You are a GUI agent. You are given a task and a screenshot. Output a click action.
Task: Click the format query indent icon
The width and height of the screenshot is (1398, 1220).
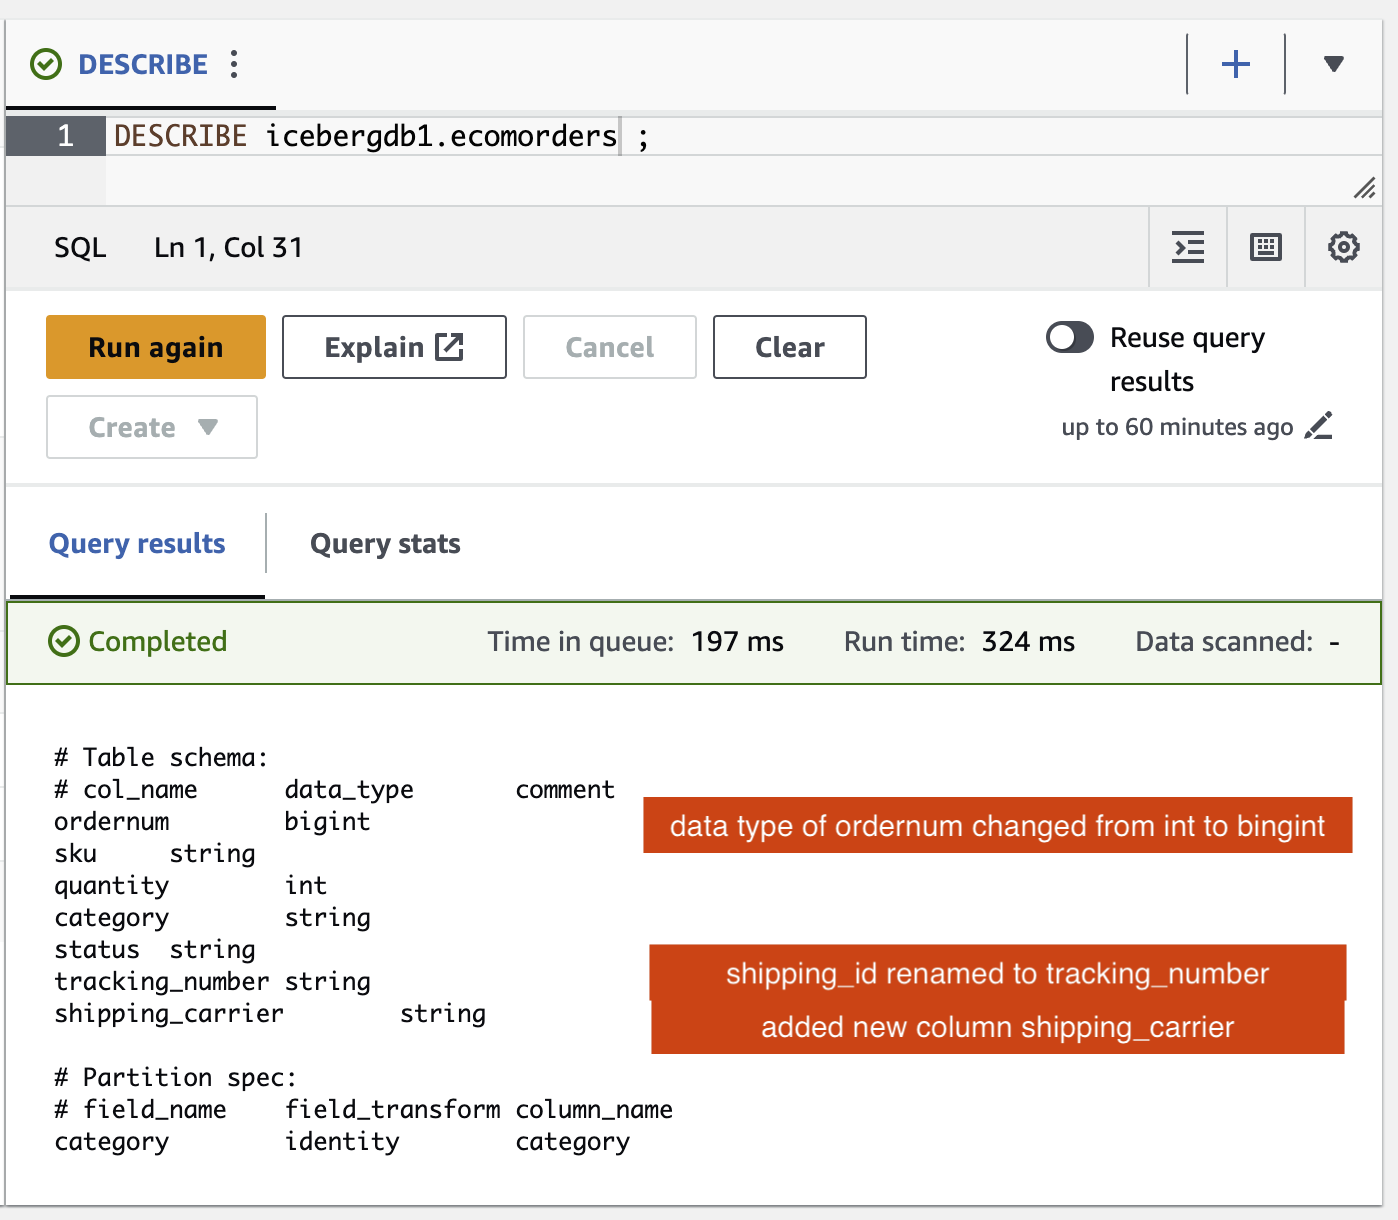1188,247
